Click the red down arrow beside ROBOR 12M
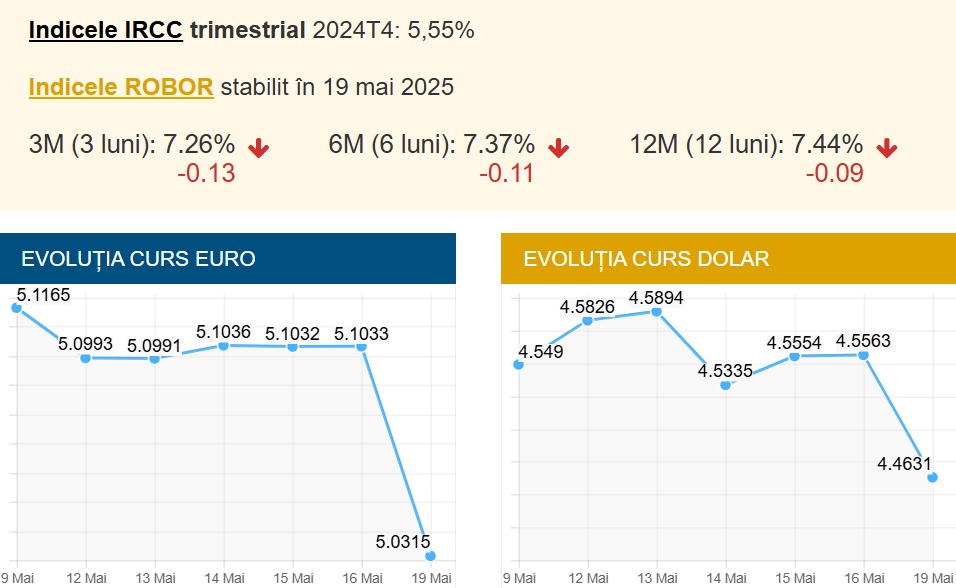This screenshot has width=956, height=588. click(x=886, y=148)
